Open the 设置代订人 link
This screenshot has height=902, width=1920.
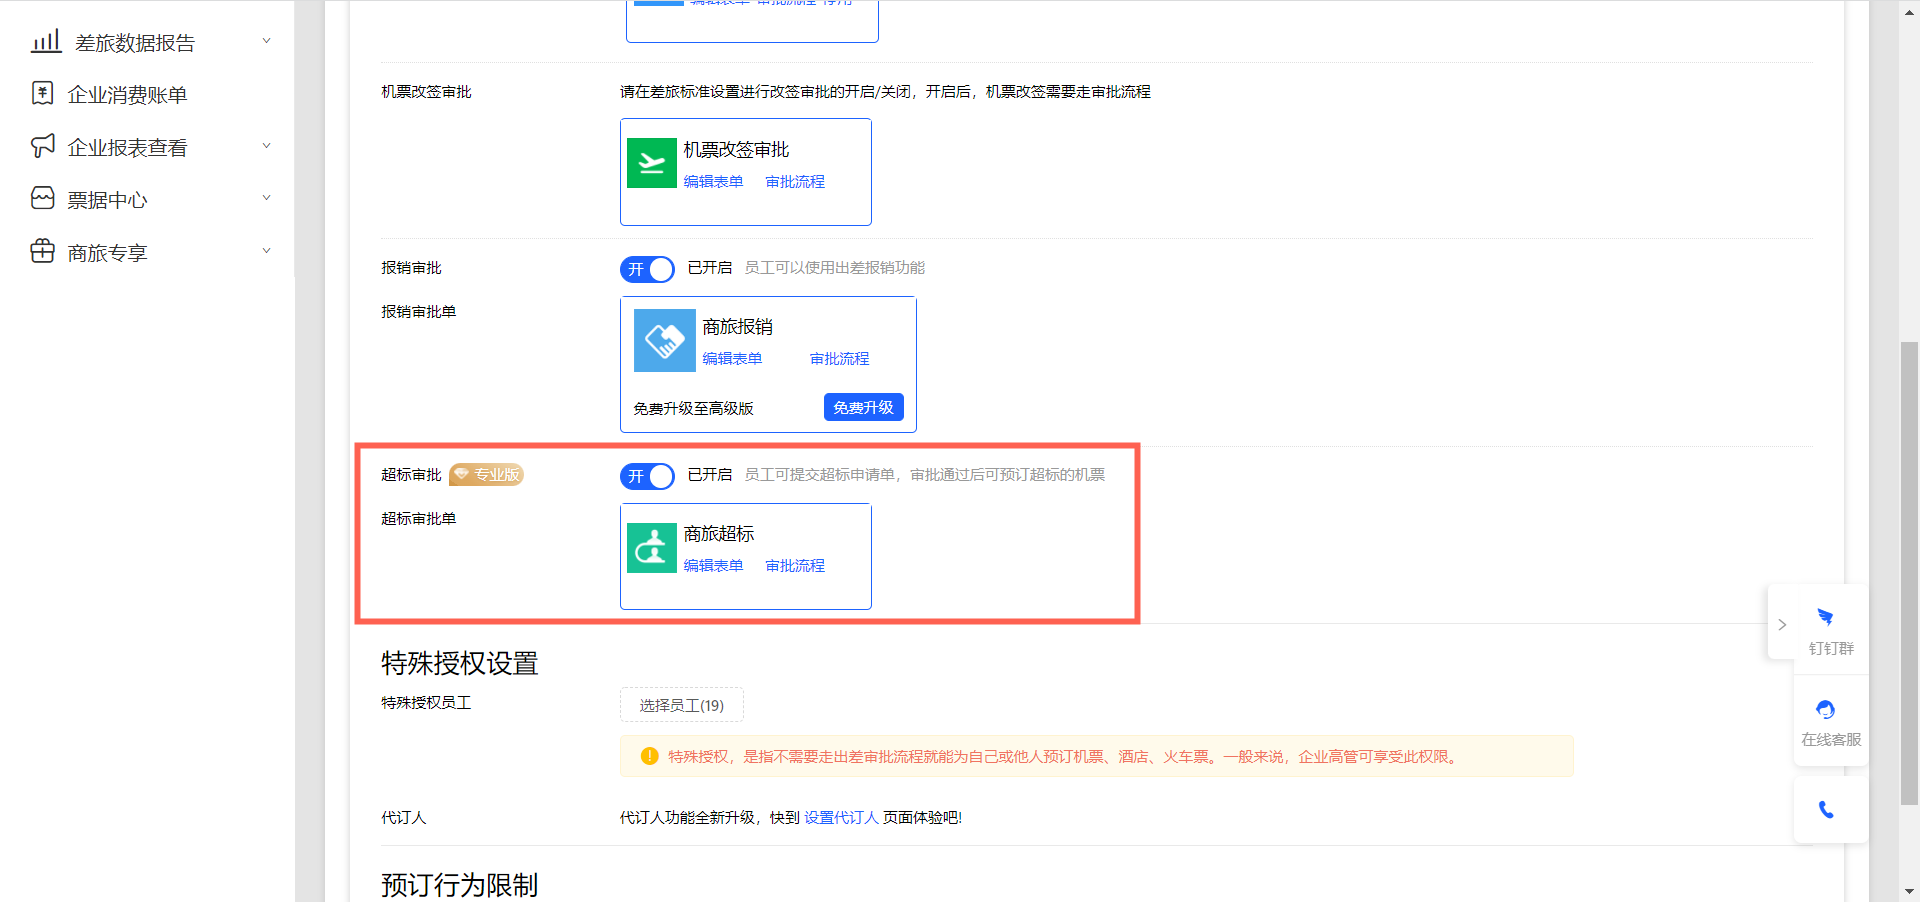(x=841, y=817)
